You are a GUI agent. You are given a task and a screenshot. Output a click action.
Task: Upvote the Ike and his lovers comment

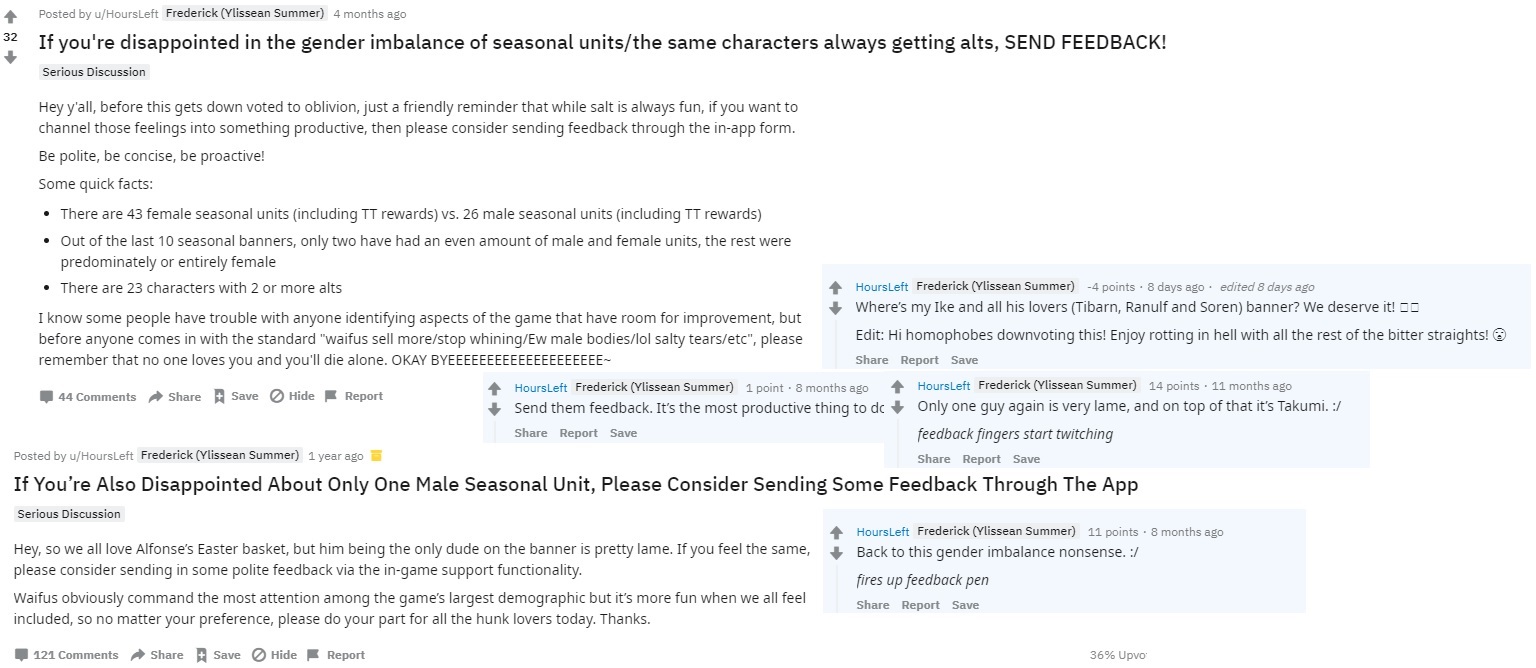(836, 287)
